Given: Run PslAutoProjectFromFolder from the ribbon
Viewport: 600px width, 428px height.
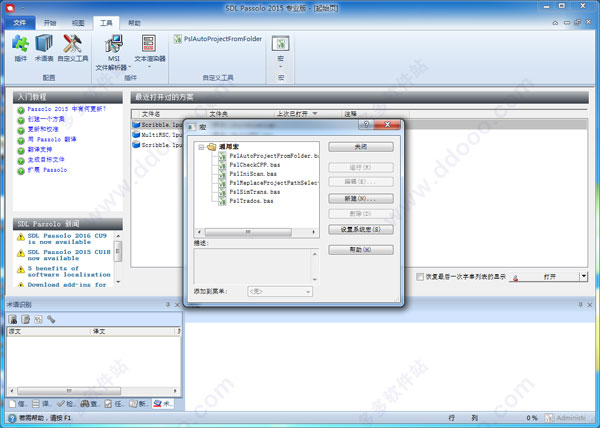Looking at the screenshot, I should [x=218, y=39].
